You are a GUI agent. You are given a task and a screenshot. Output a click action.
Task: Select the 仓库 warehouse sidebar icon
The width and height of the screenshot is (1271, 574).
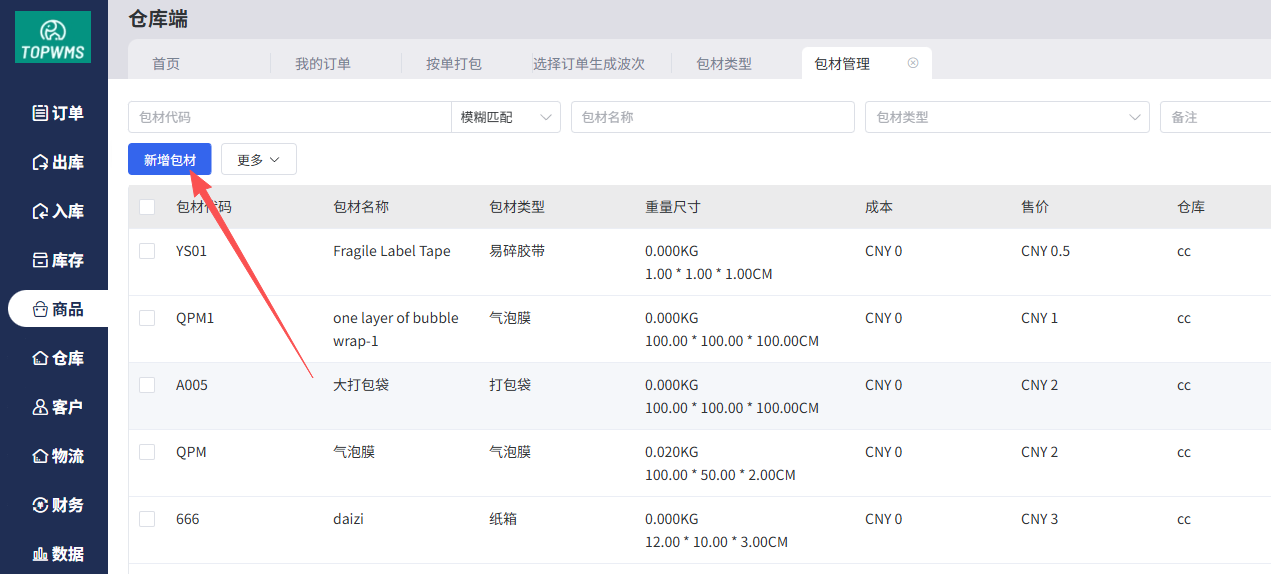click(41, 358)
